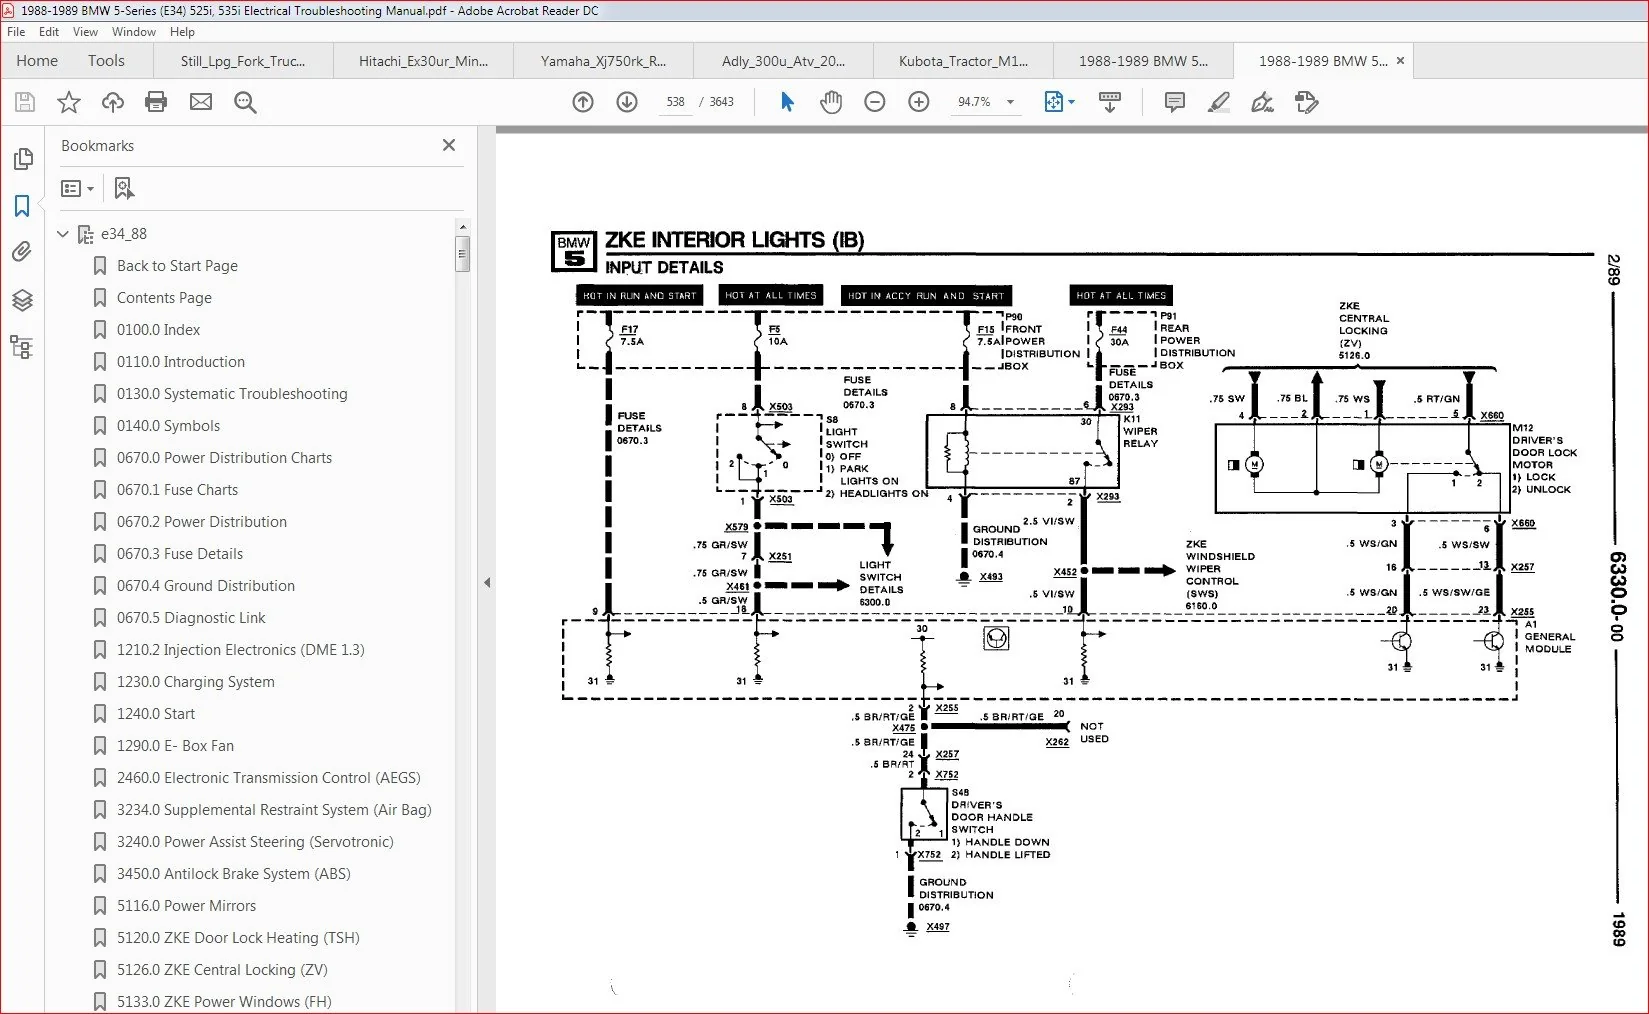Zoom out with minus icon
Viewport: 1649px width, 1014px height.
pyautogui.click(x=875, y=102)
